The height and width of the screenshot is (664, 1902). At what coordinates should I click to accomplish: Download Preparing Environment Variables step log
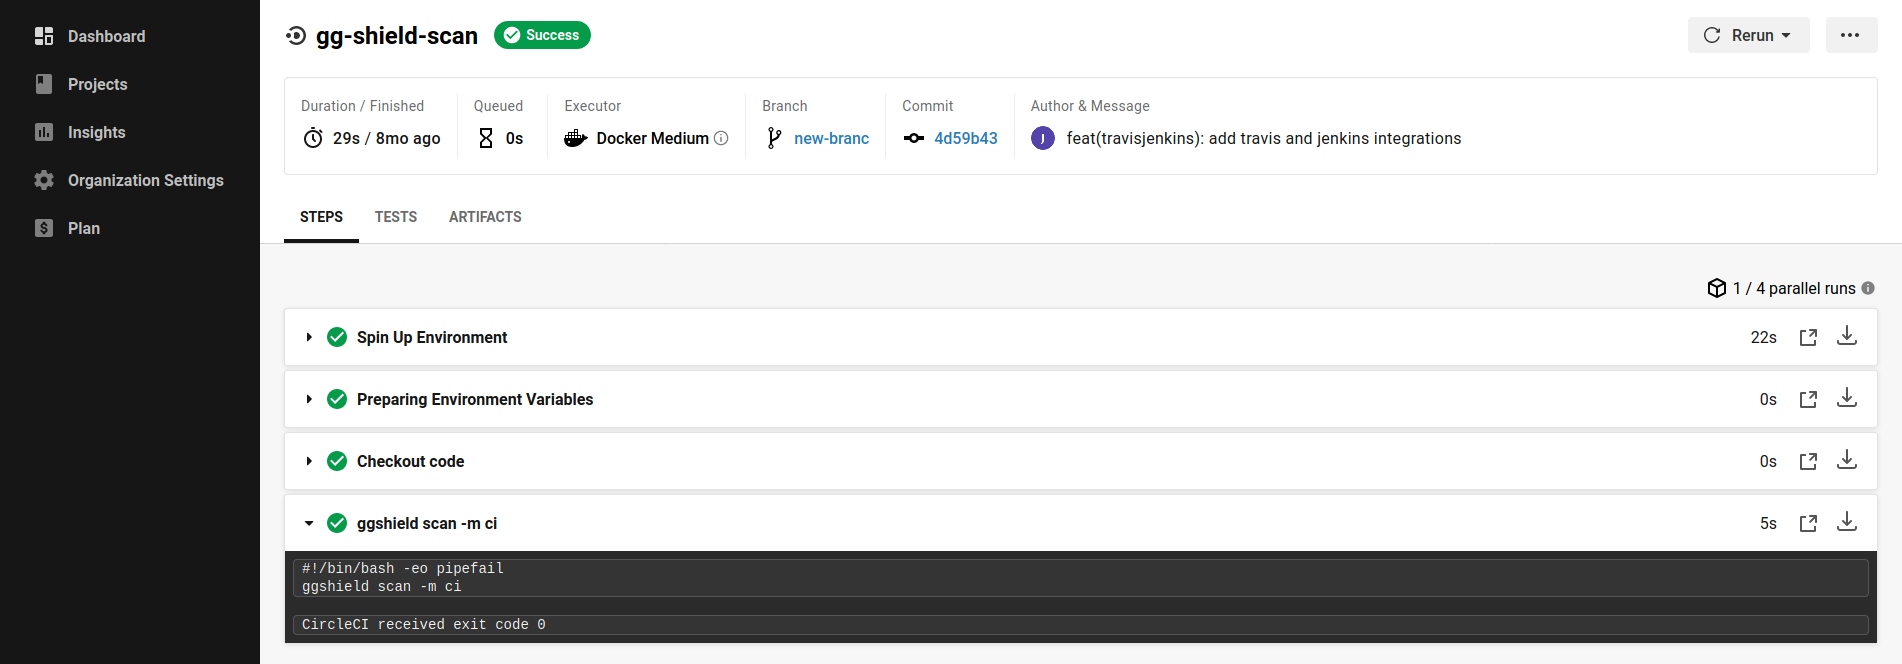(x=1847, y=398)
